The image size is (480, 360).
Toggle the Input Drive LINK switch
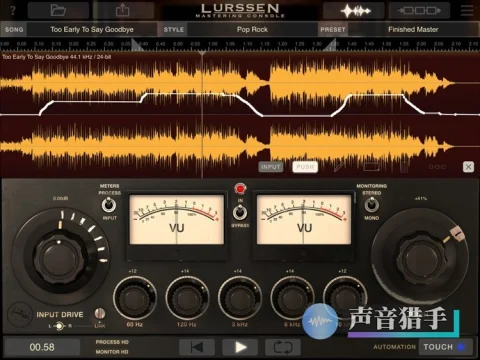(100, 314)
